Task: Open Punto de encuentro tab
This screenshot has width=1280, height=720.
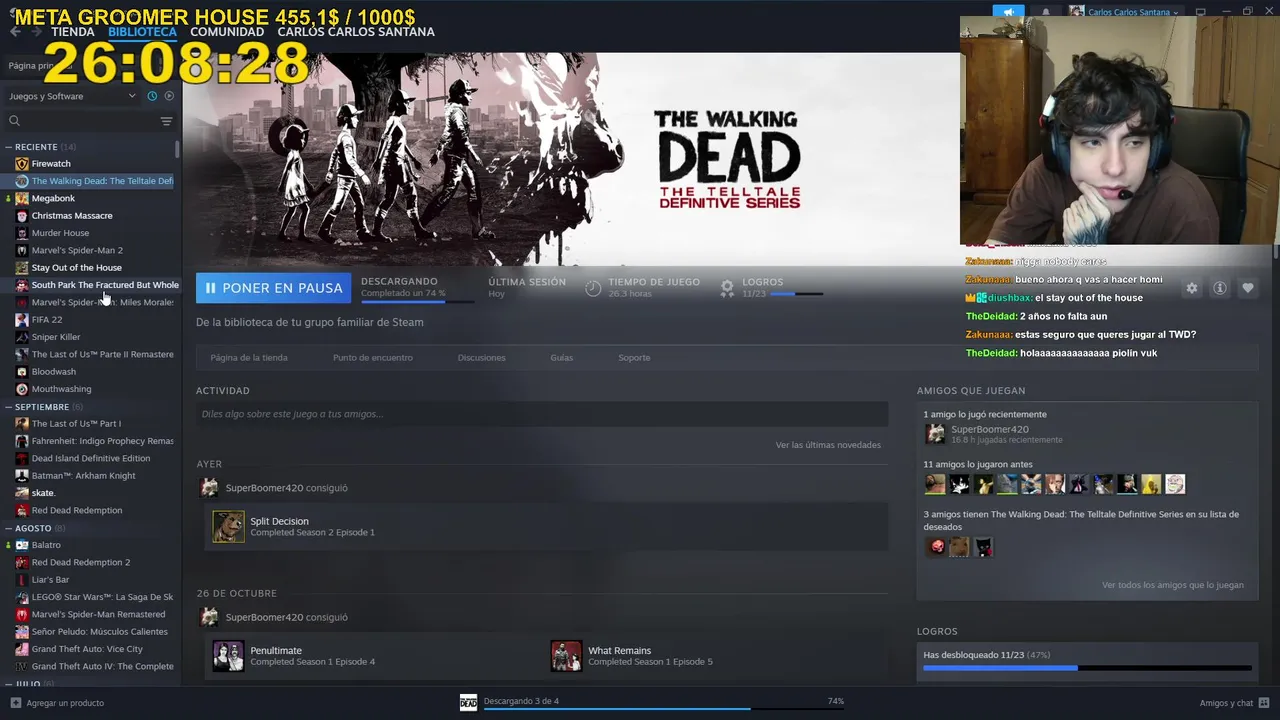Action: pos(373,358)
